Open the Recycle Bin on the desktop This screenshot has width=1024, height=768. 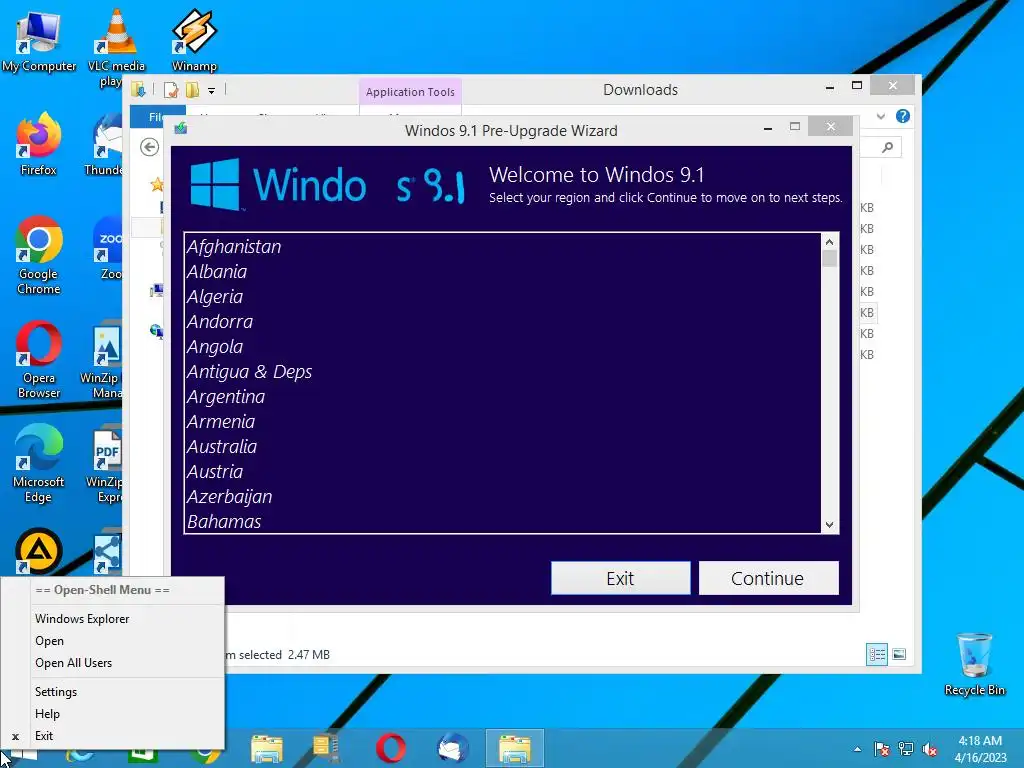pyautogui.click(x=974, y=664)
